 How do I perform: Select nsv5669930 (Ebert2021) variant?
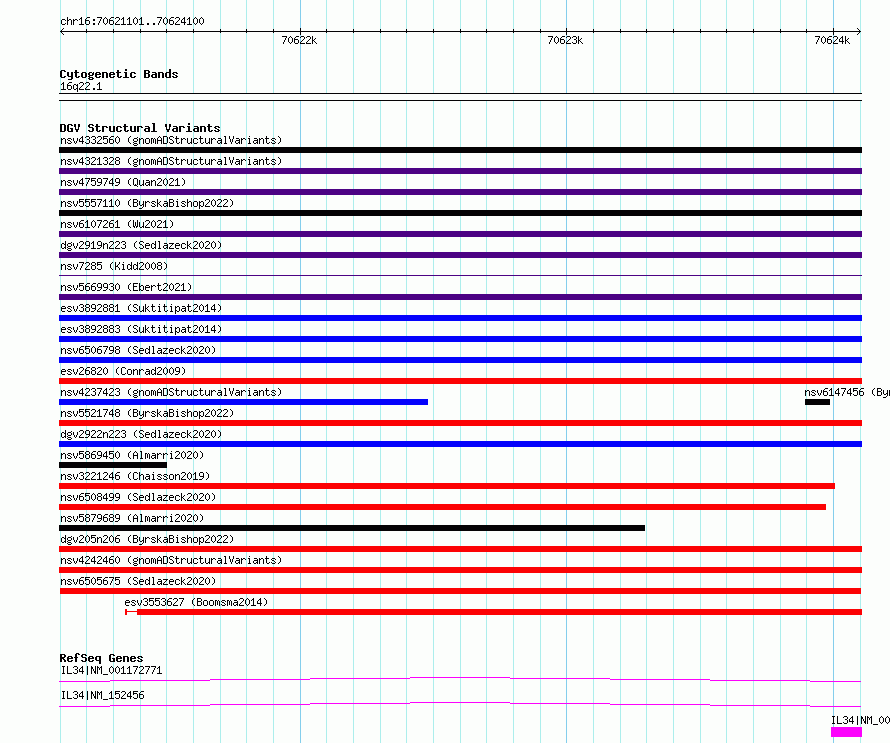[126, 287]
